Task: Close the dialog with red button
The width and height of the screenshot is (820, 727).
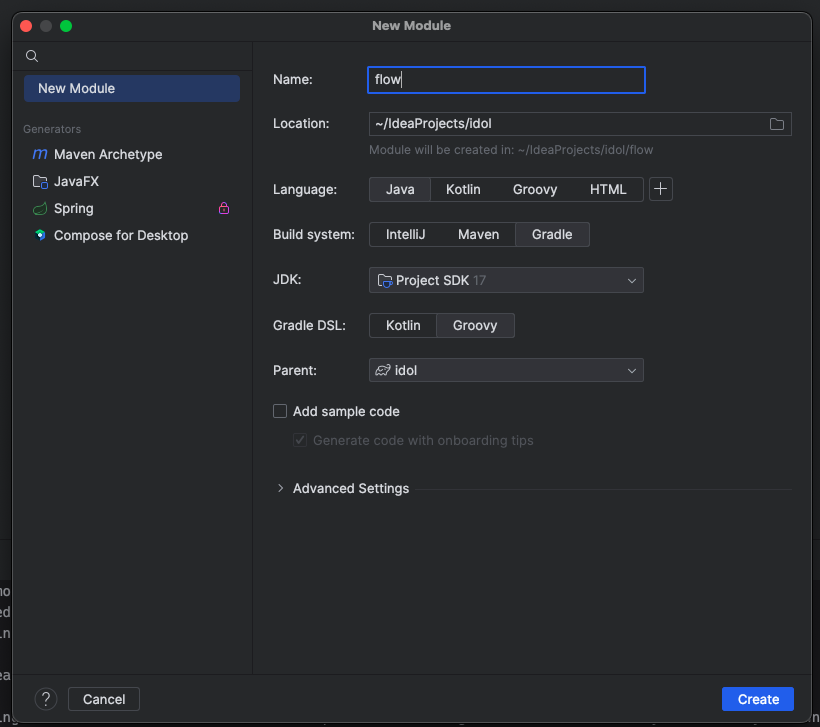Action: [26, 26]
